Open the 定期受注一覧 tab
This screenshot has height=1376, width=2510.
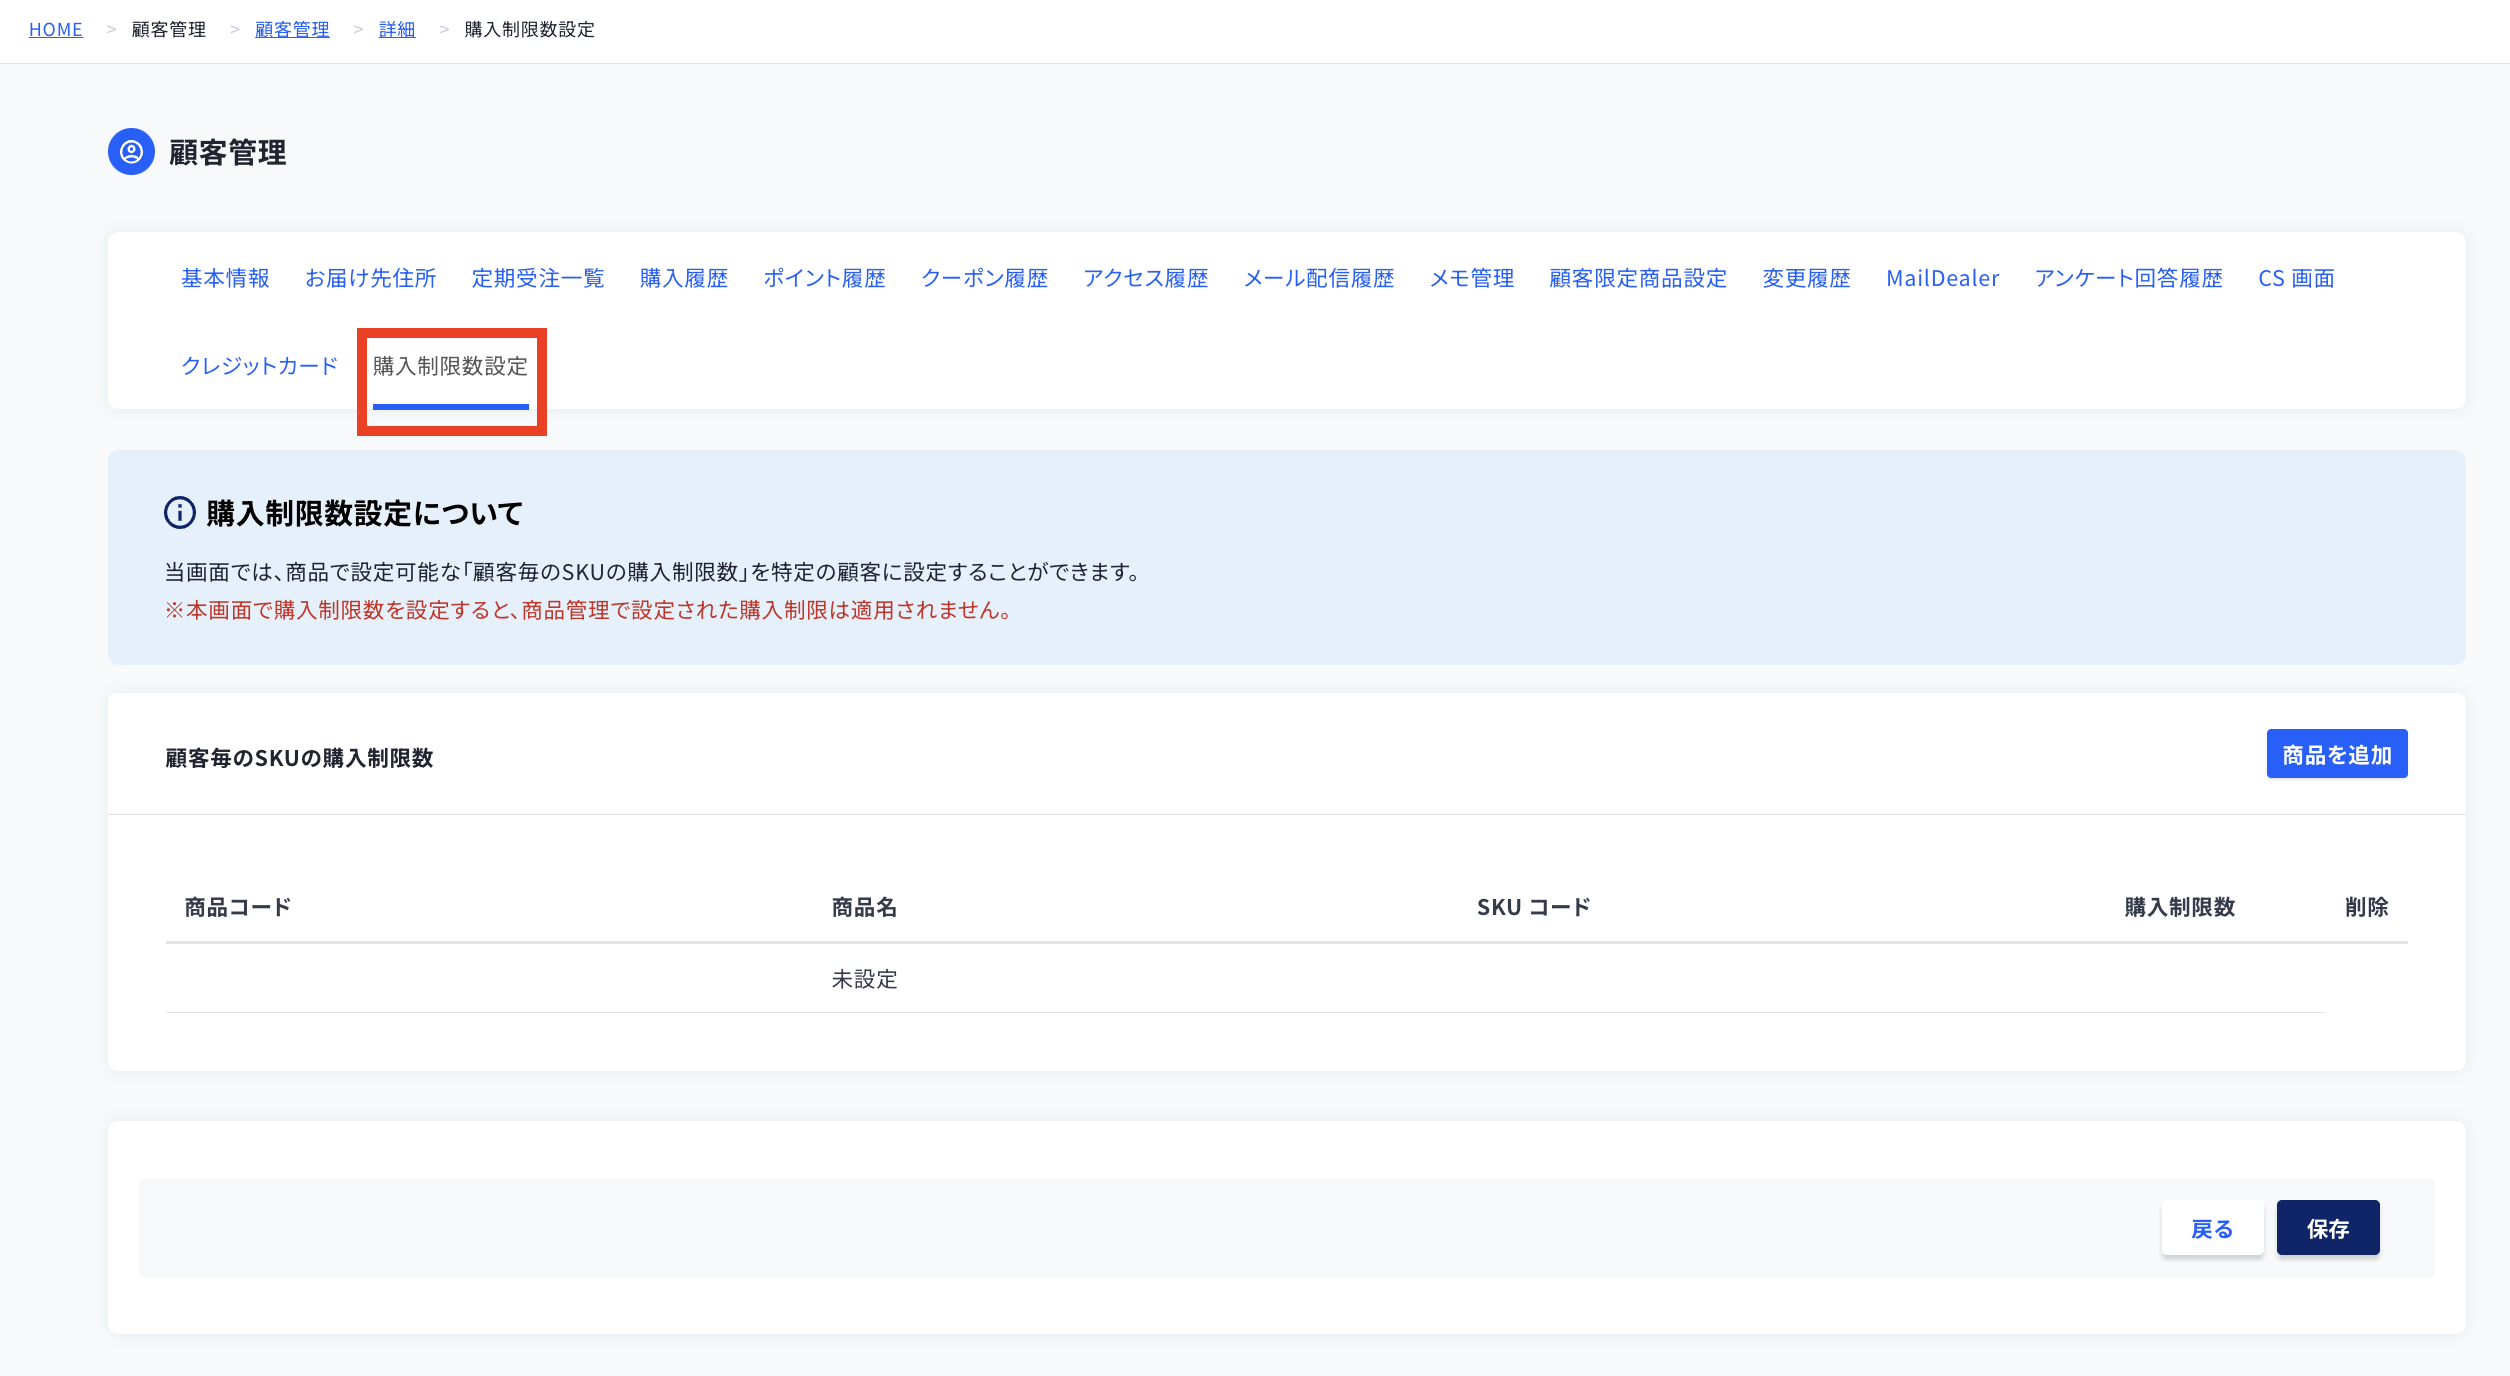click(538, 278)
